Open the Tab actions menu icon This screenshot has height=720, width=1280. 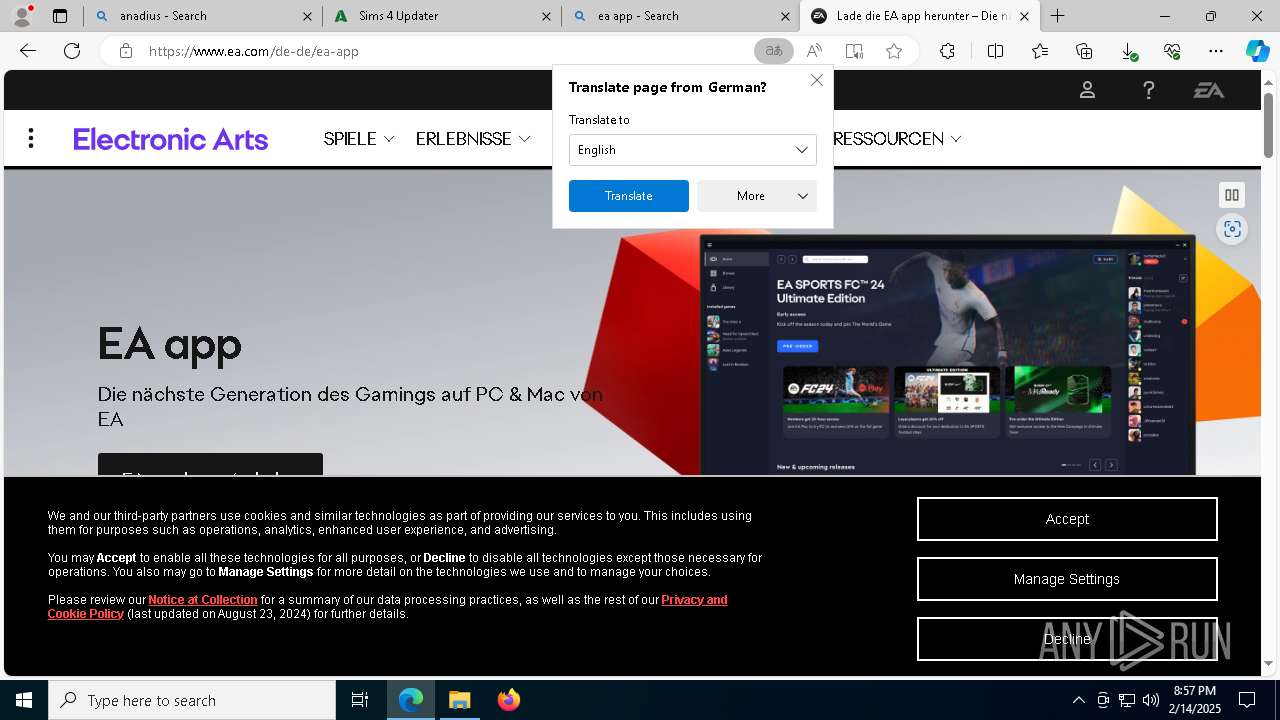click(x=60, y=16)
